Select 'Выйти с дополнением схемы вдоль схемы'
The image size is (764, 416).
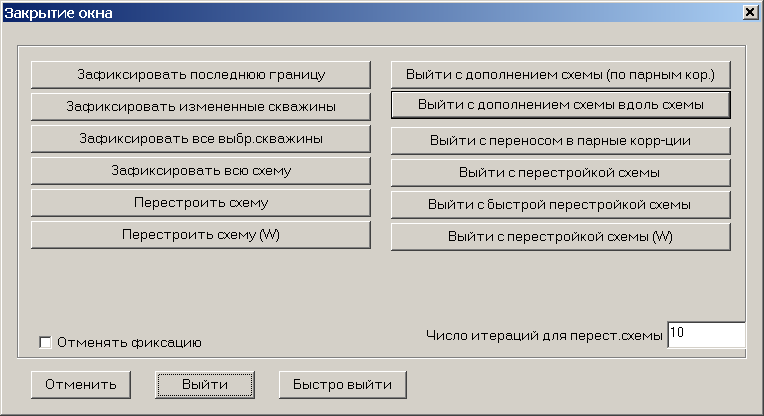click(x=560, y=105)
